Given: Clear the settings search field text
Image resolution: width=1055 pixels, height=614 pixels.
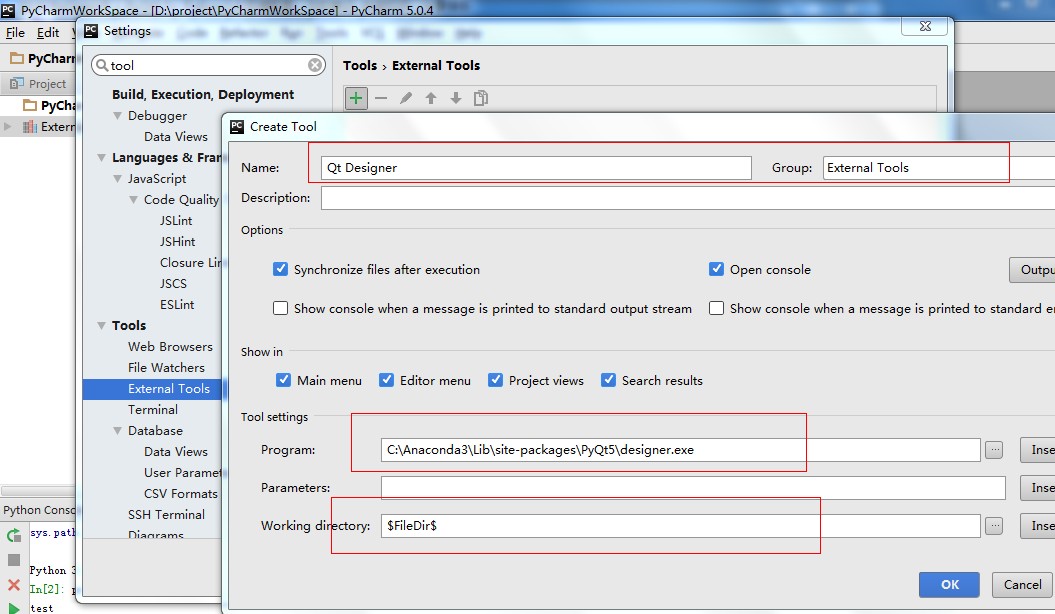Looking at the screenshot, I should 315,65.
